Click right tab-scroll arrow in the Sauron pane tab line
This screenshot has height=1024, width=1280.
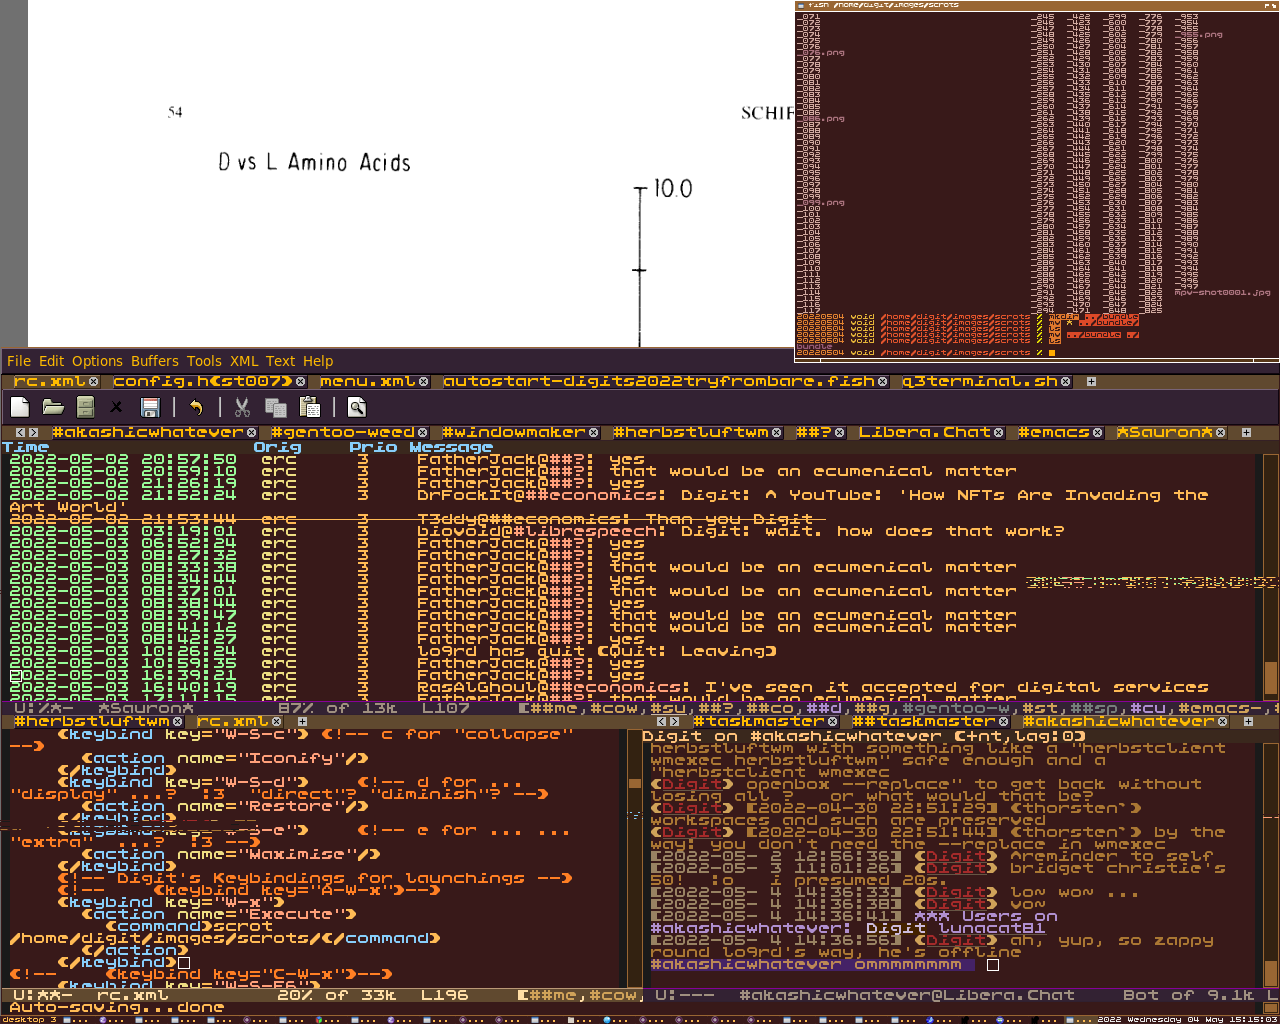pos(34,433)
